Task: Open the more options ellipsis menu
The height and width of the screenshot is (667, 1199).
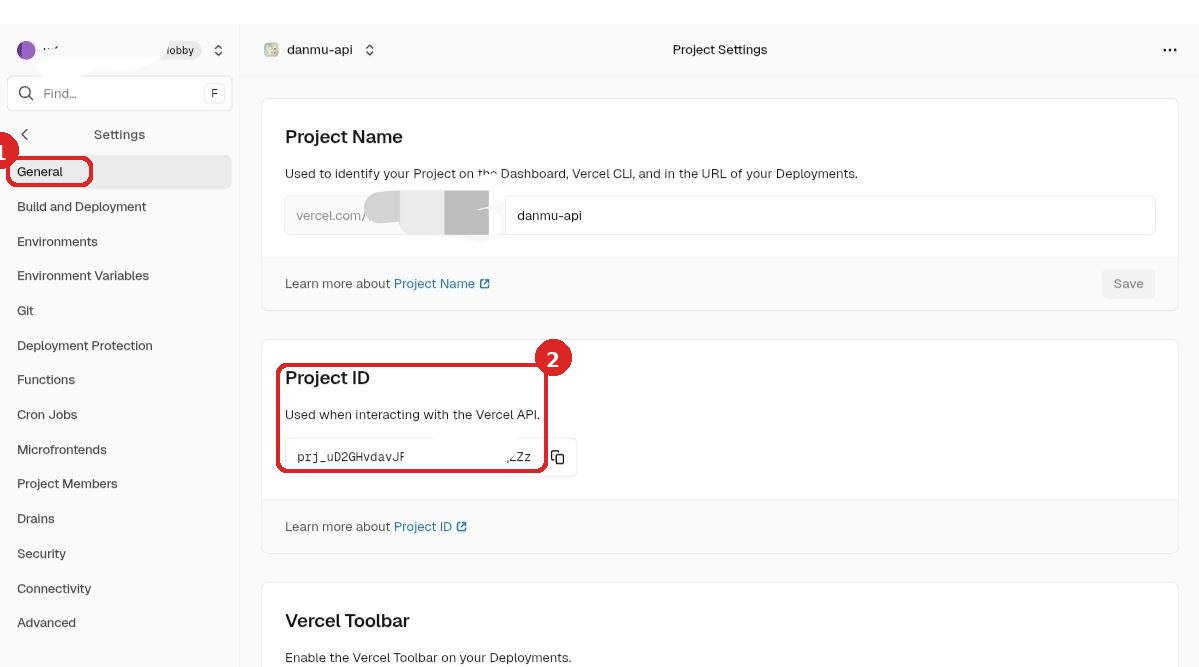Action: [1169, 49]
